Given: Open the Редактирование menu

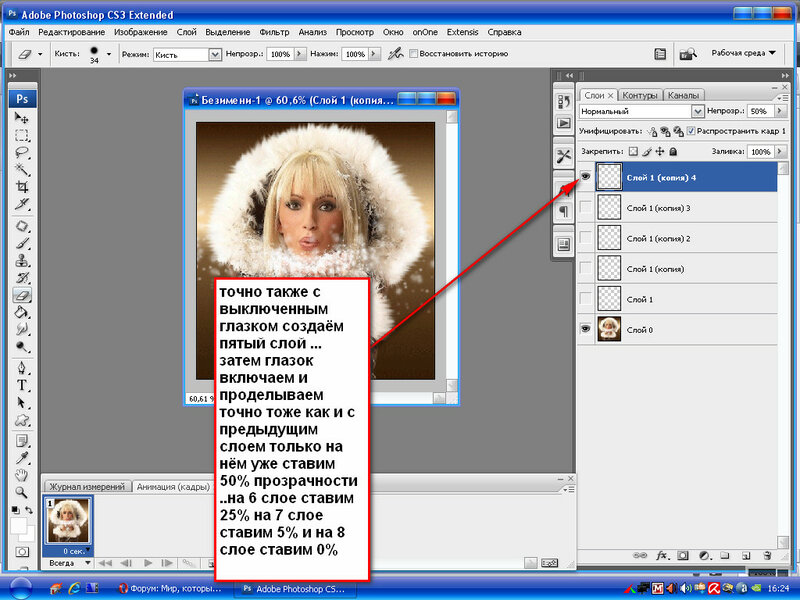Looking at the screenshot, I should pyautogui.click(x=71, y=32).
